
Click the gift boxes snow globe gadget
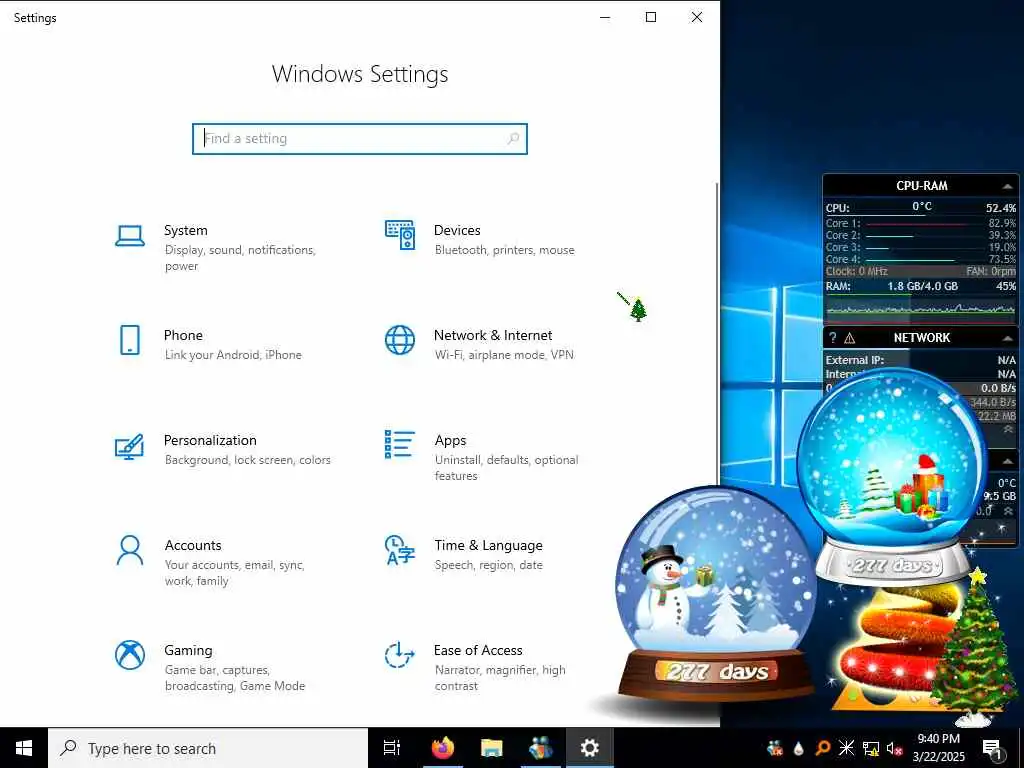point(892,477)
